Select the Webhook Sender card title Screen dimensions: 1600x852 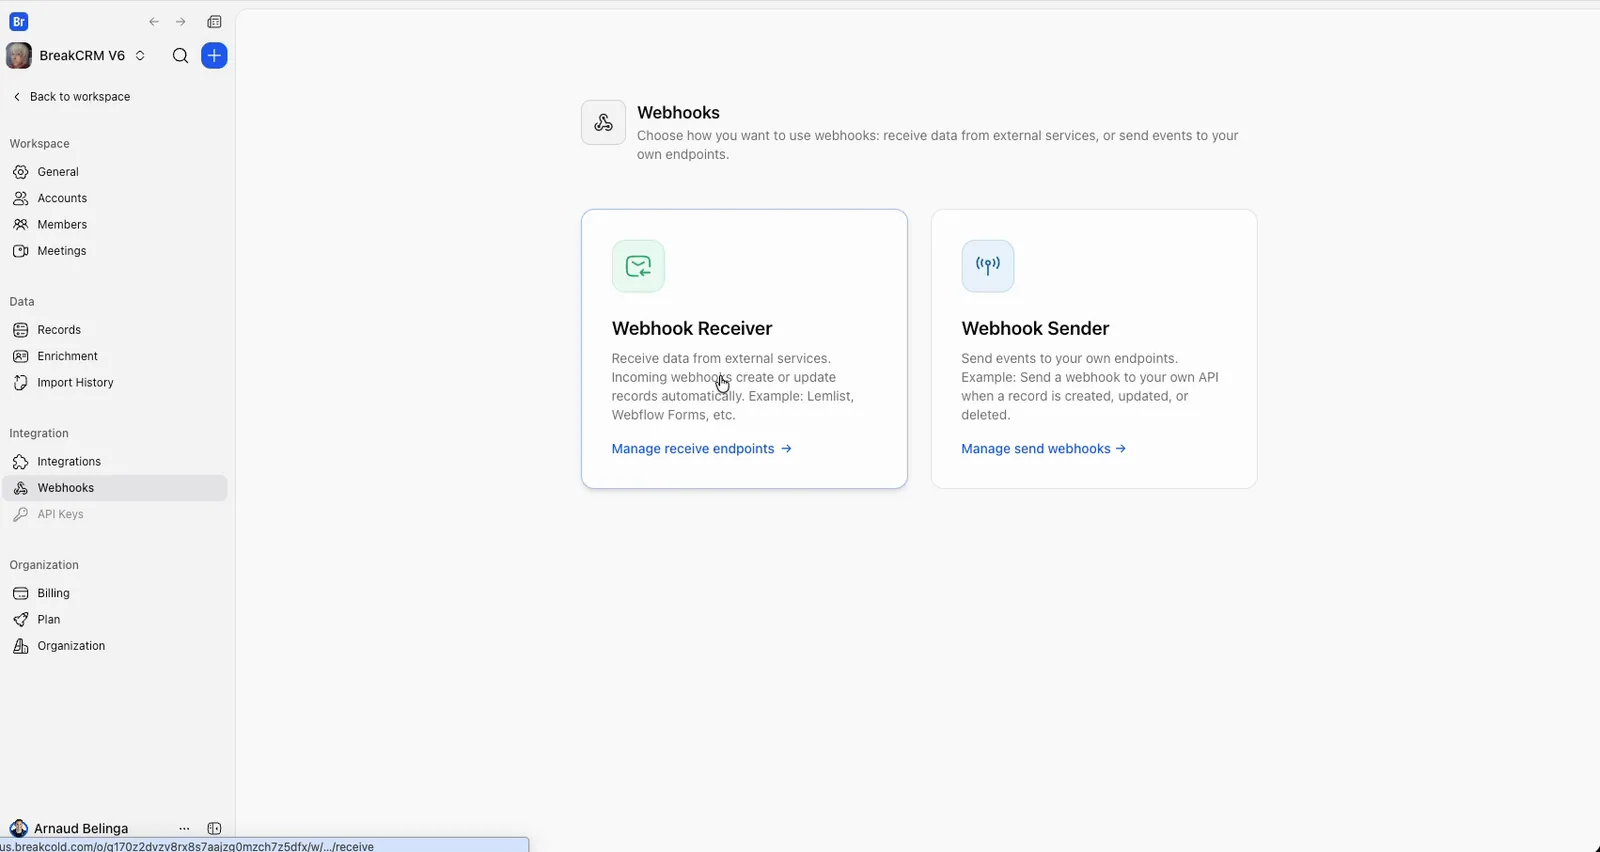[1035, 329]
